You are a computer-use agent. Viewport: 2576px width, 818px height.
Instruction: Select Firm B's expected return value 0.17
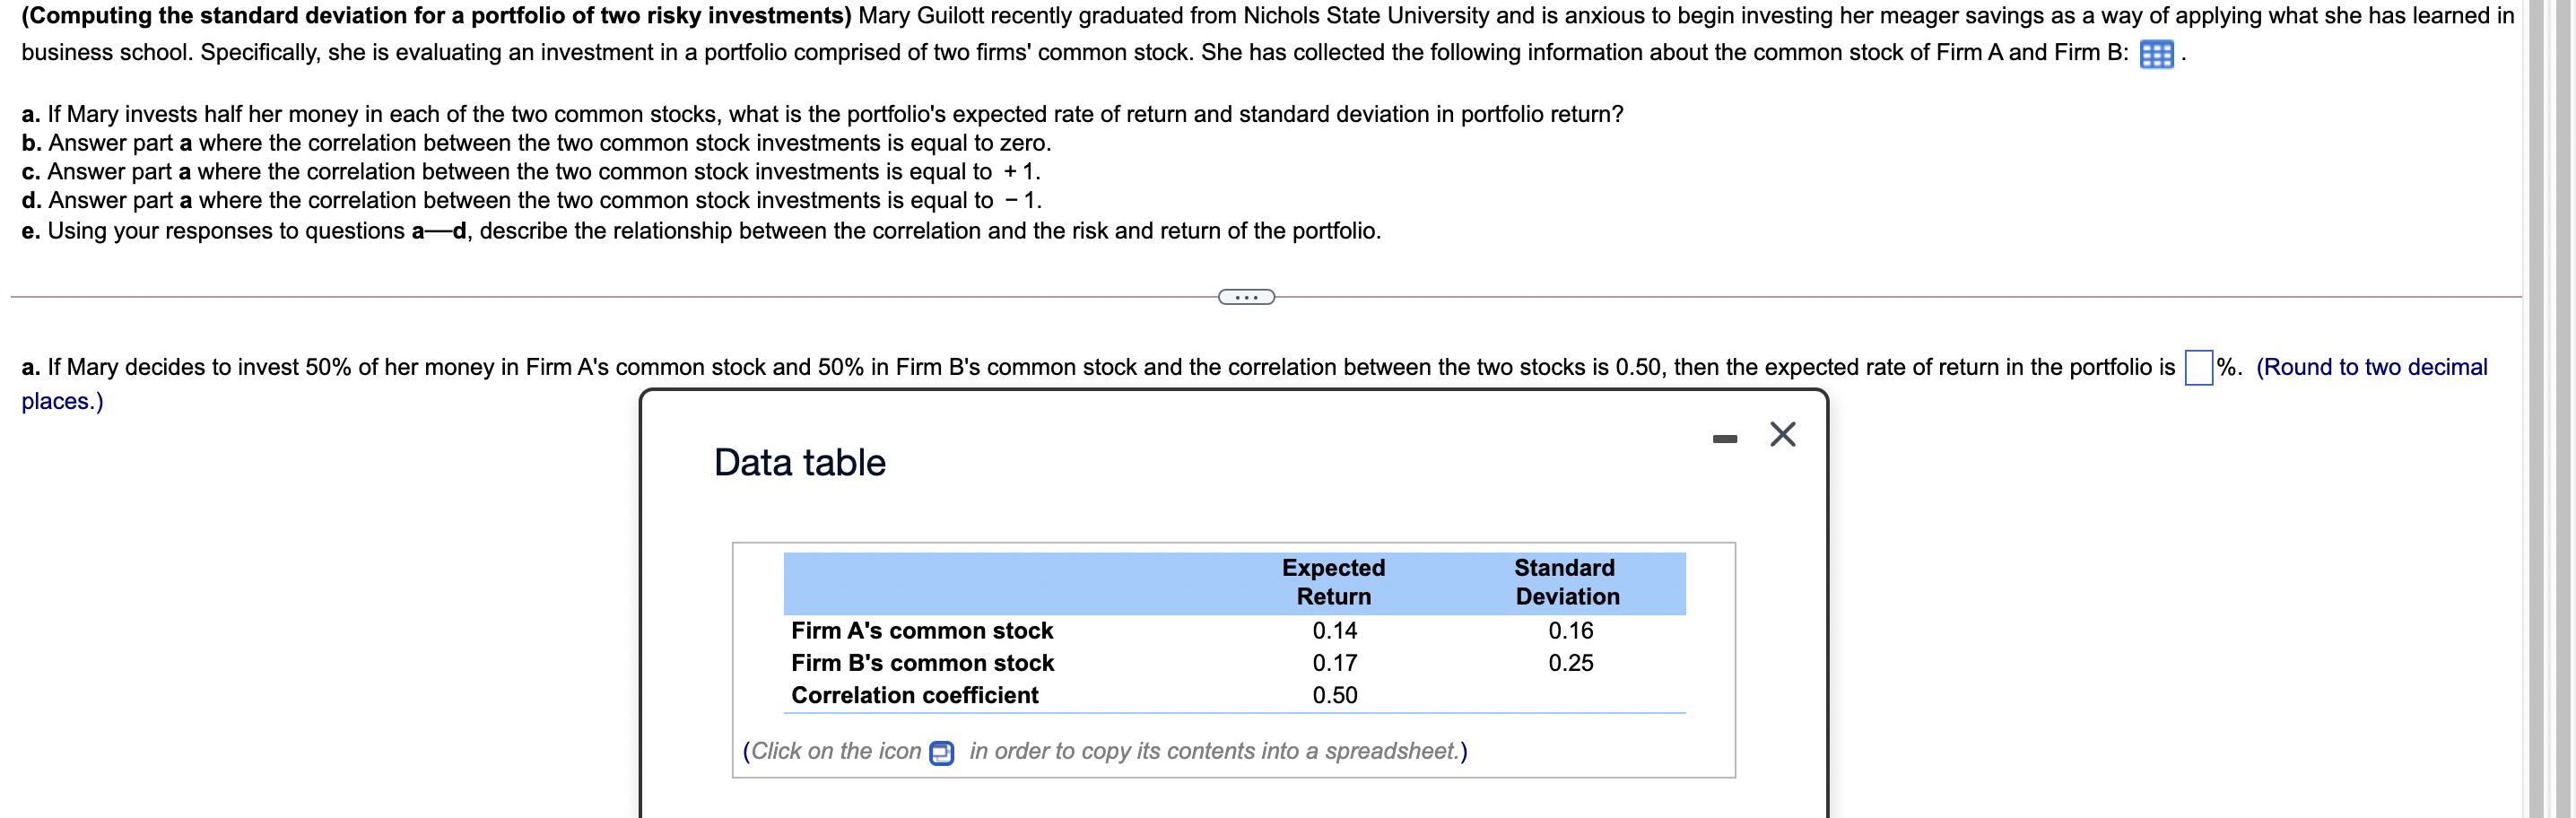coord(1333,663)
